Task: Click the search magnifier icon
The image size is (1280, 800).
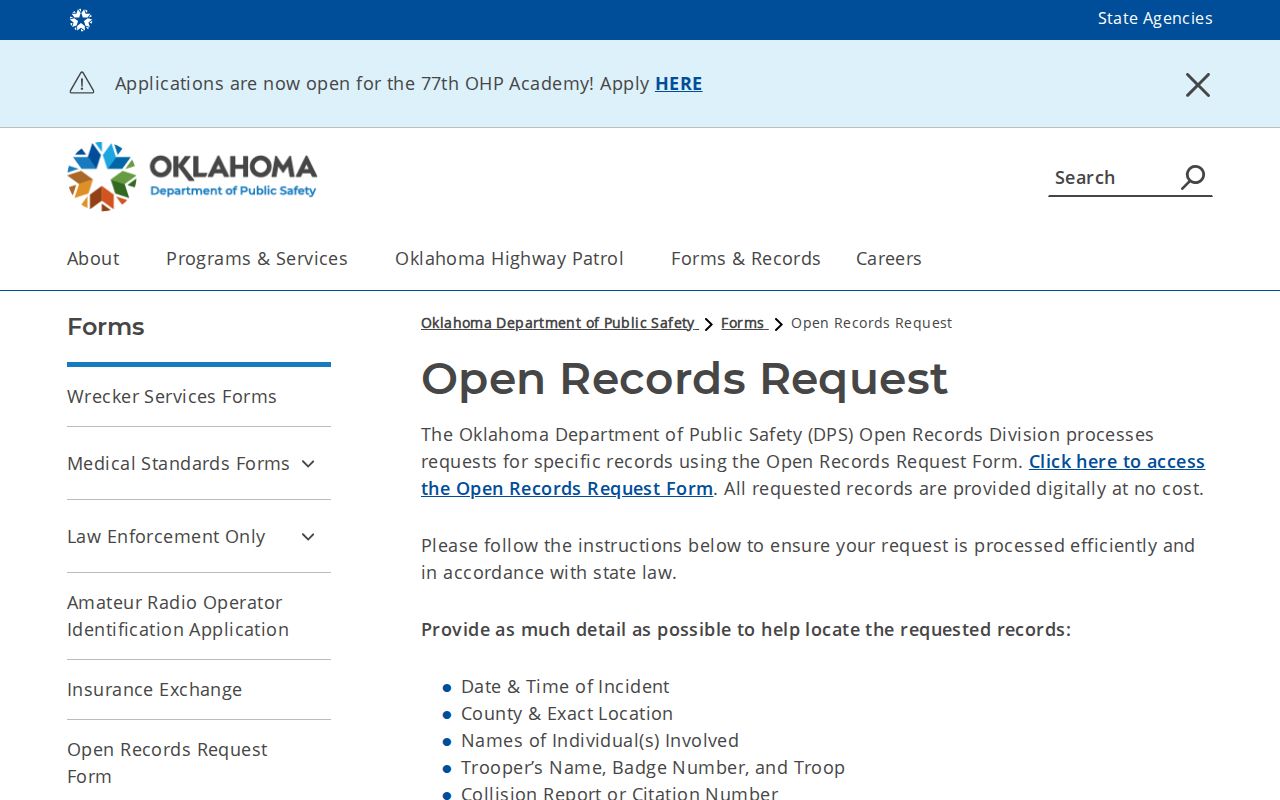Action: coord(1193,177)
